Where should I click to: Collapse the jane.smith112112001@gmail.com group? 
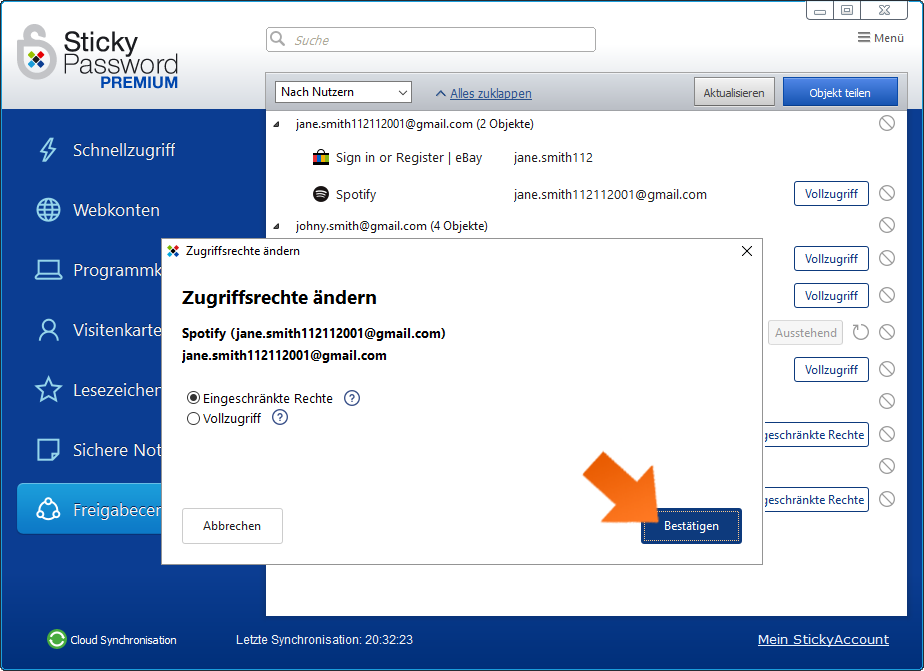pyautogui.click(x=276, y=124)
